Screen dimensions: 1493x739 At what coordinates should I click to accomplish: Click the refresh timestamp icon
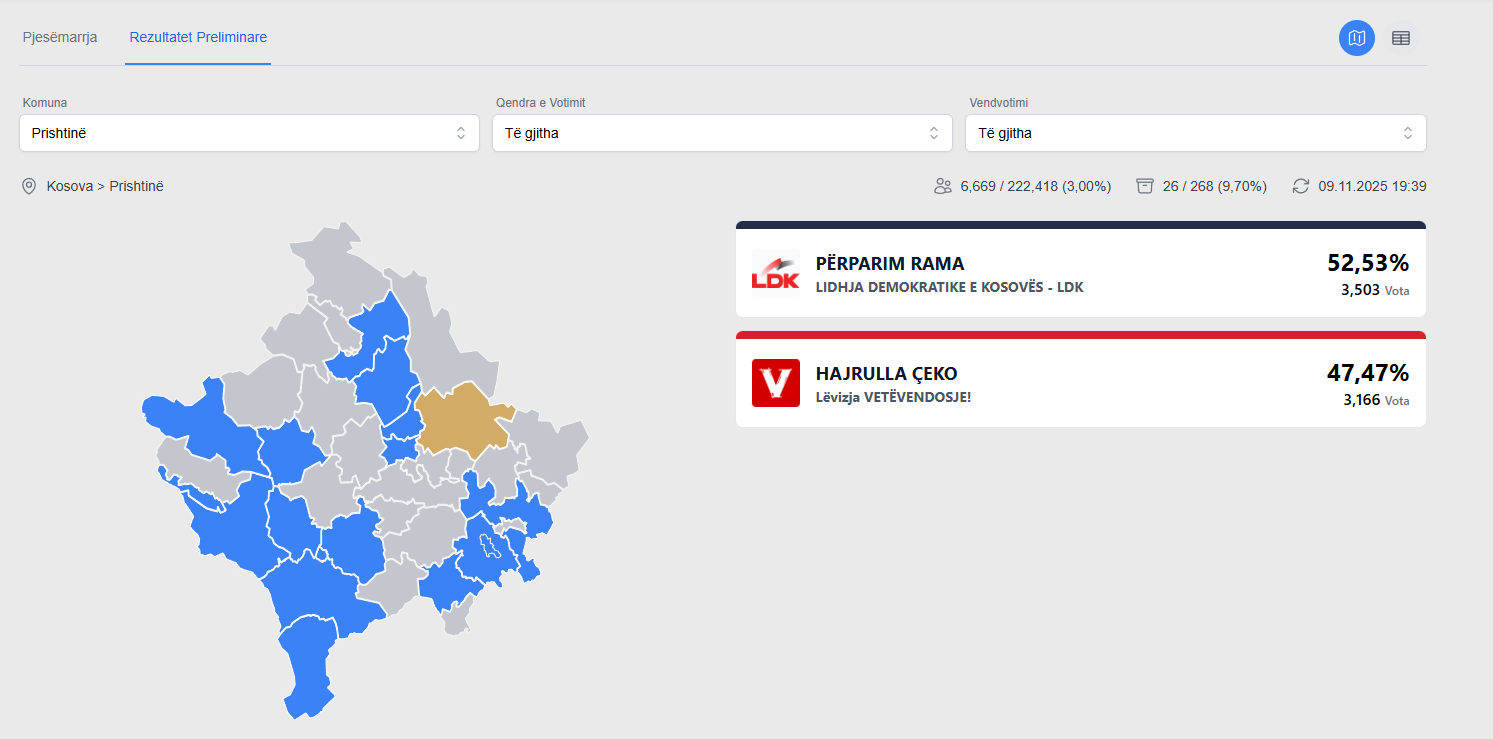[x=1300, y=186]
